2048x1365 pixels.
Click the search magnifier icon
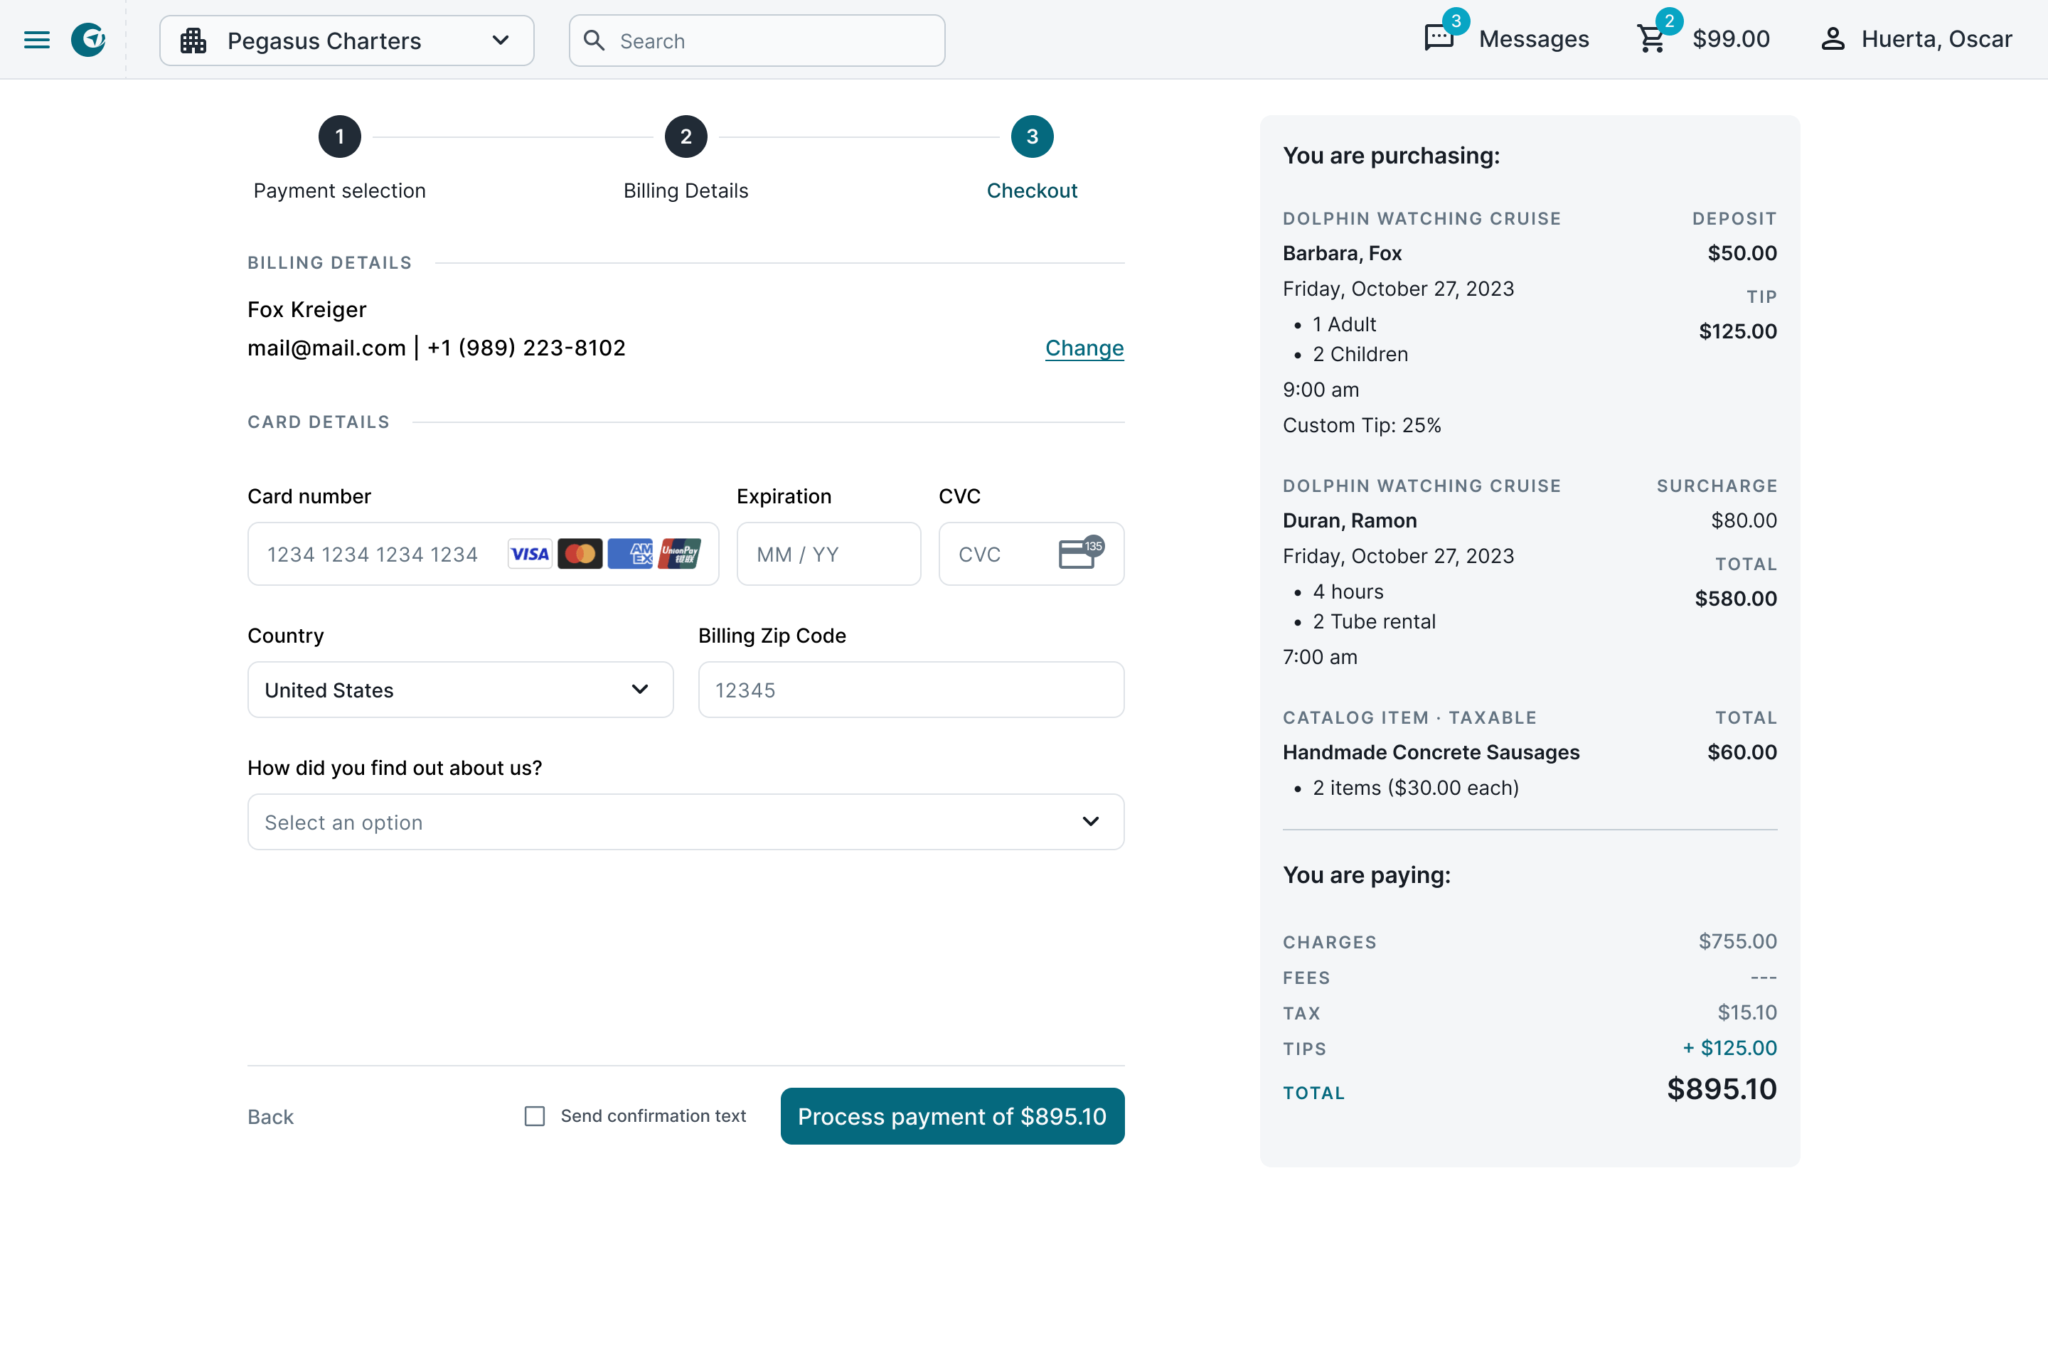(x=595, y=40)
